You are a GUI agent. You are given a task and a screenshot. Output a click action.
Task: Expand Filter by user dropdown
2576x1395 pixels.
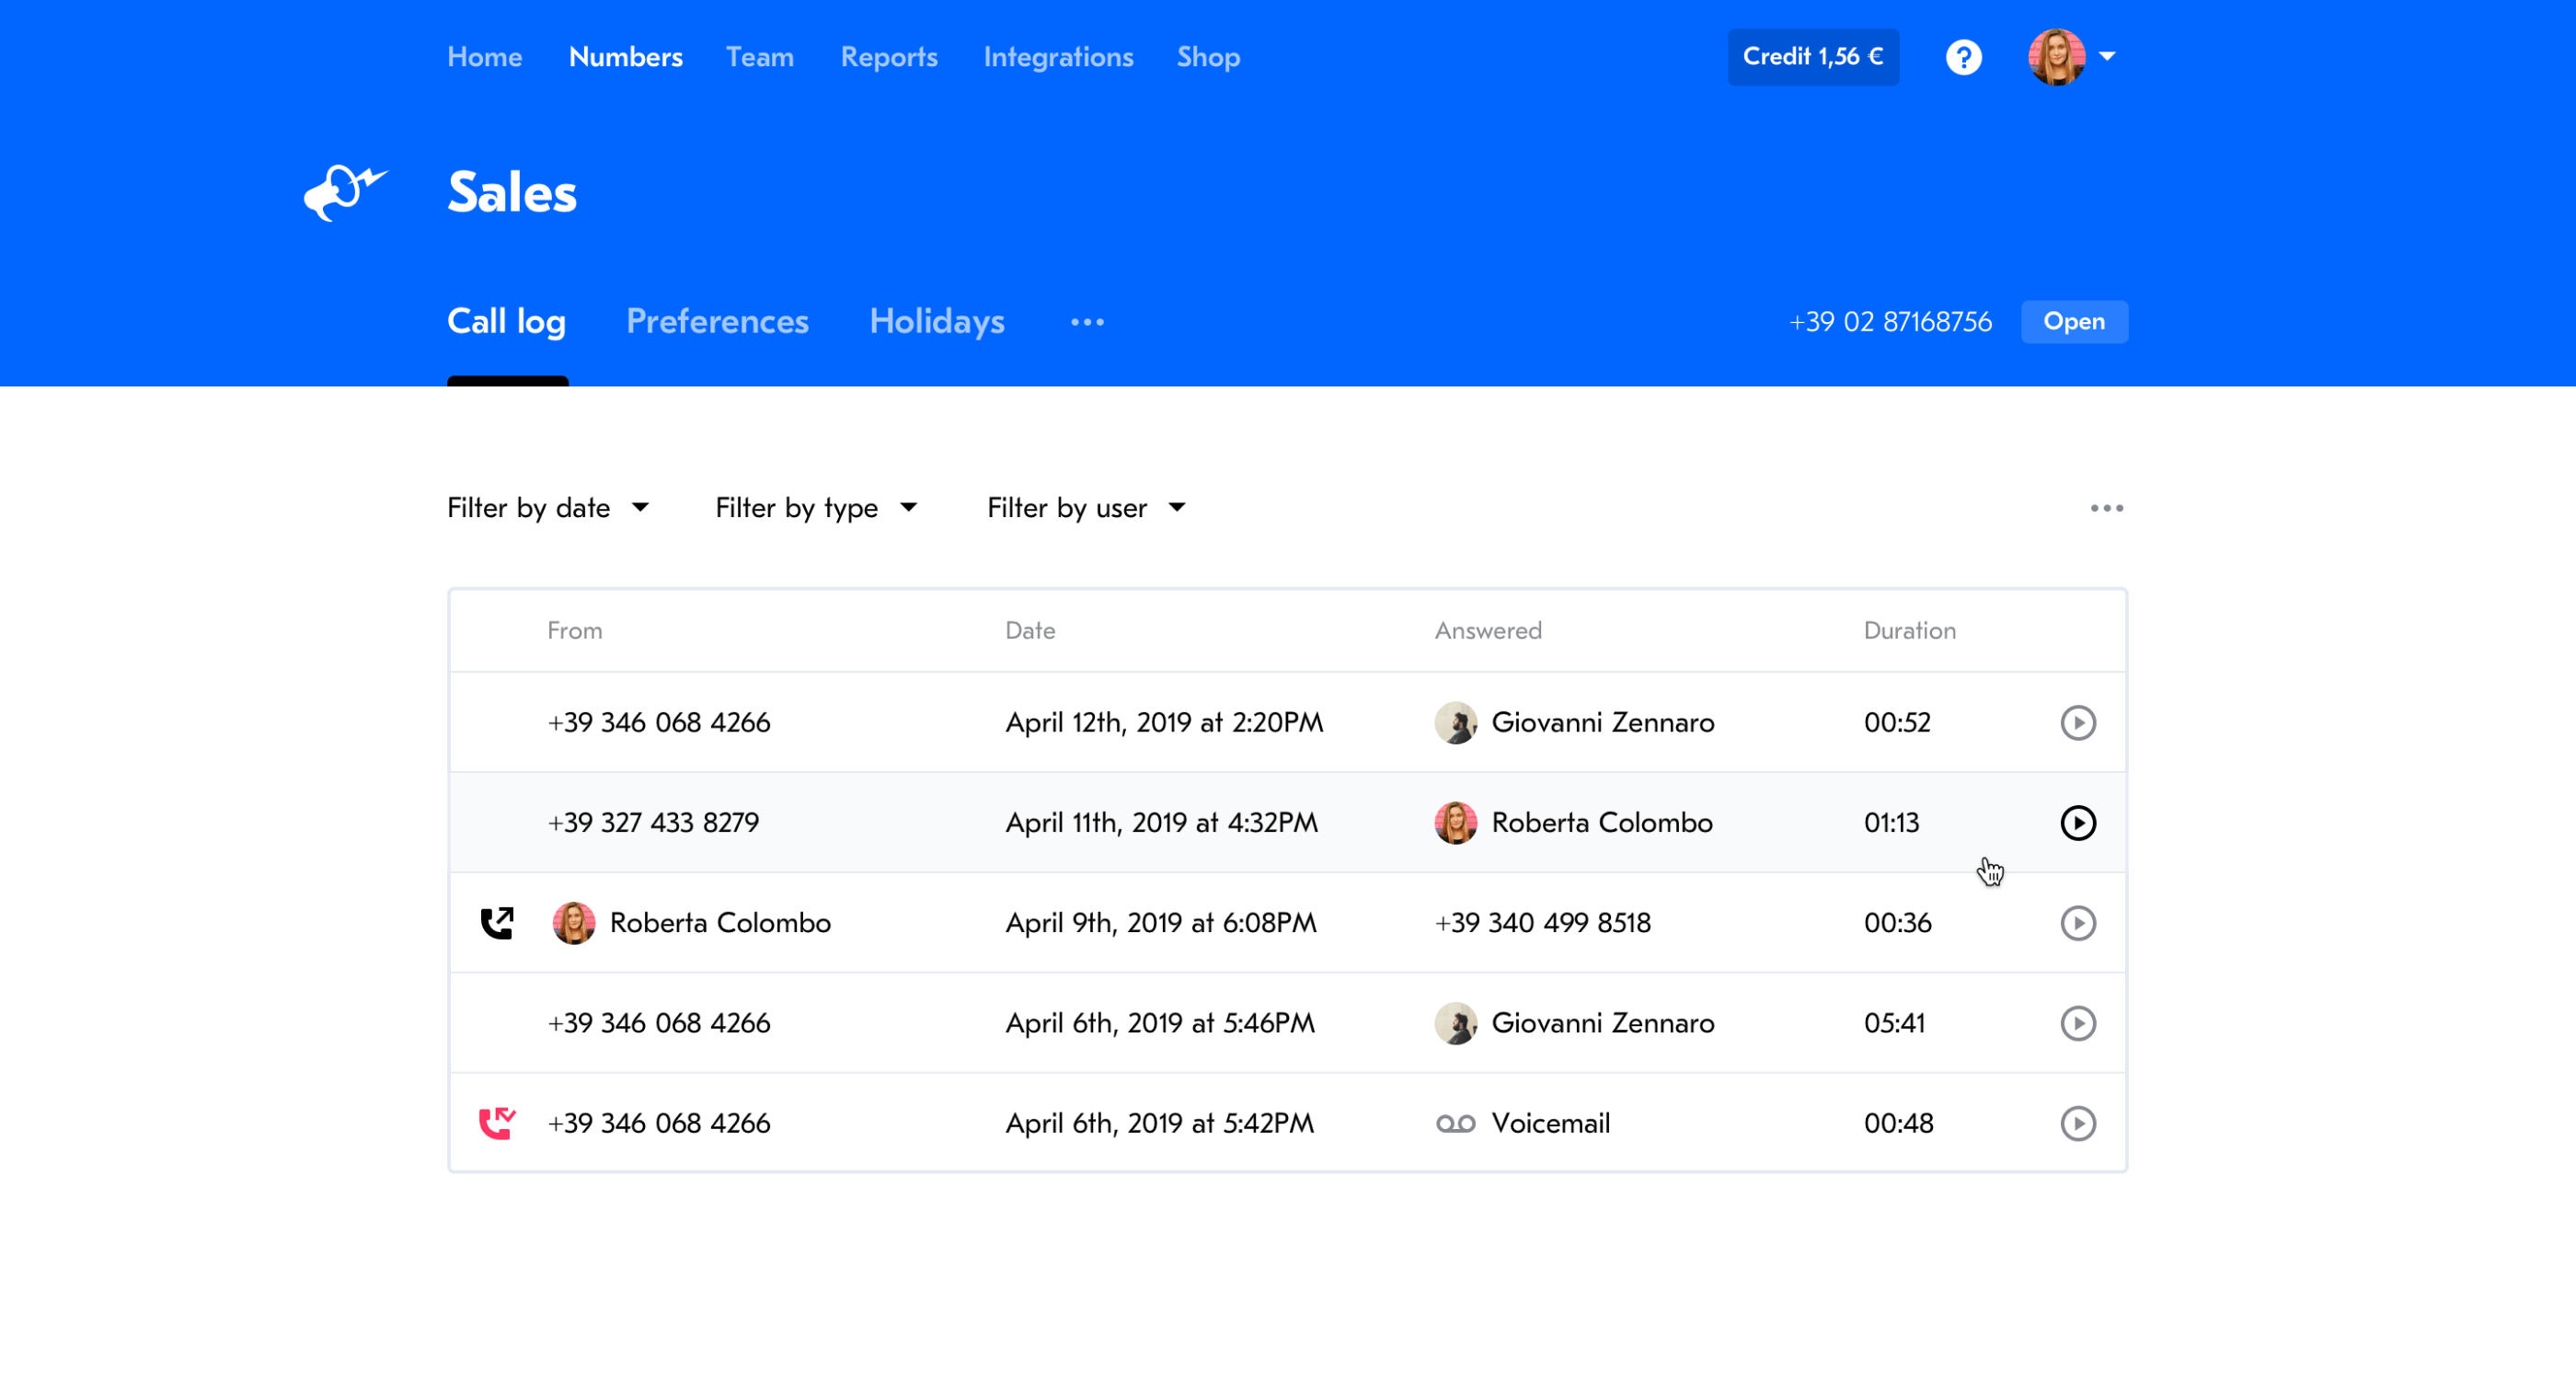pos(1085,508)
